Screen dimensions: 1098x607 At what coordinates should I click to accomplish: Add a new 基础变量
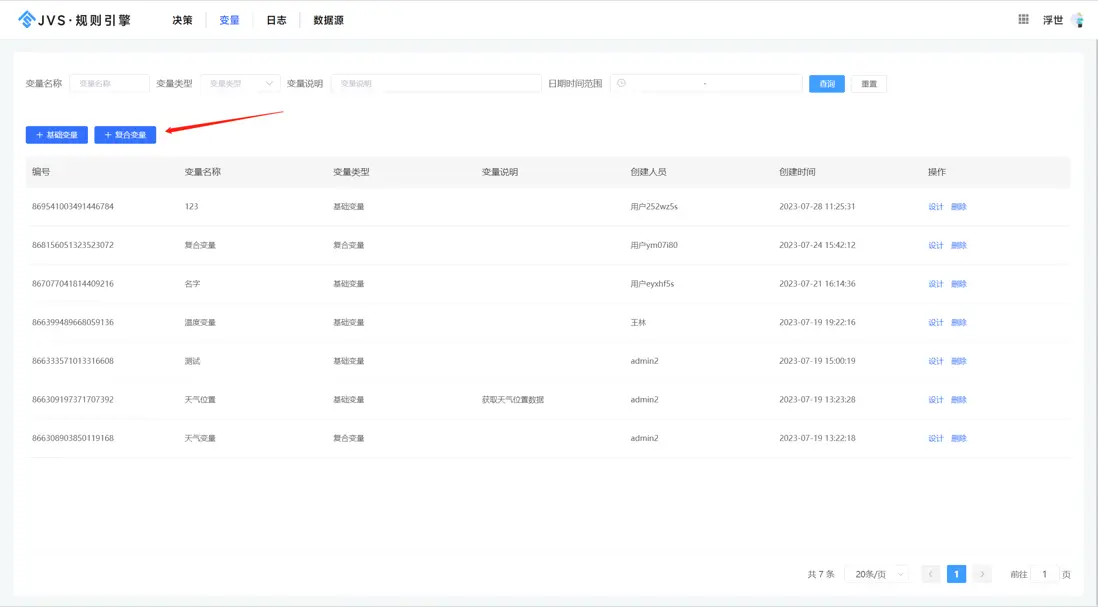57,134
